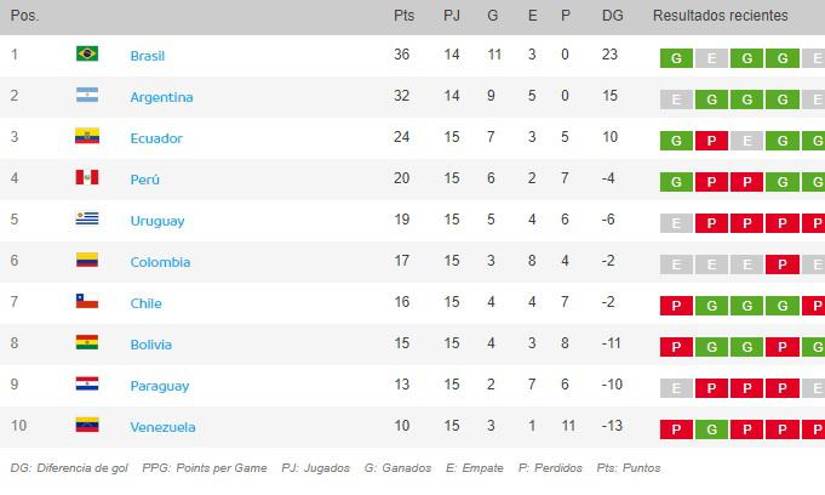The image size is (825, 495).
Task: Click Ecuador's red P result badge
Action: coord(711,141)
